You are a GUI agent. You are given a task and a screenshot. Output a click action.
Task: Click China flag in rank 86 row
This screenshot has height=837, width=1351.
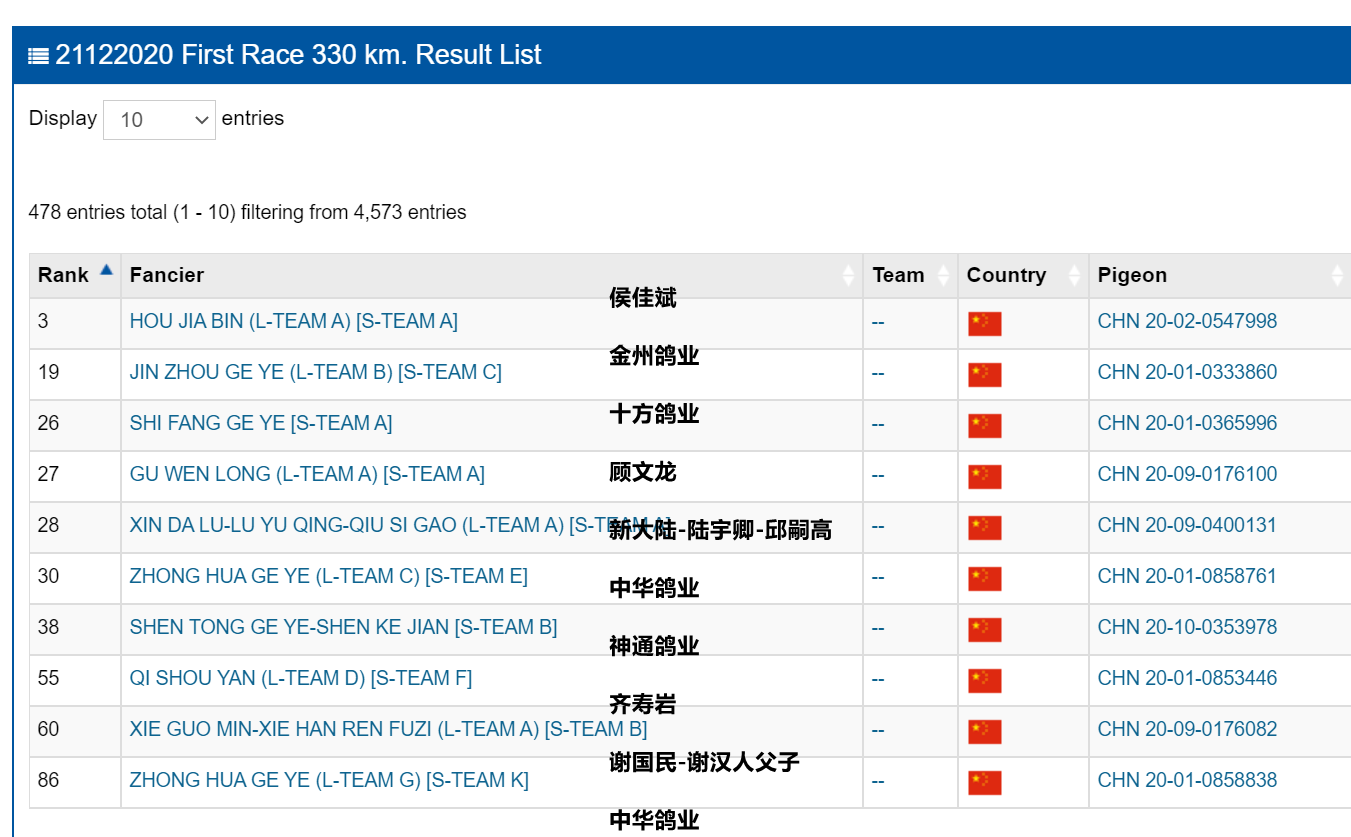coord(984,783)
